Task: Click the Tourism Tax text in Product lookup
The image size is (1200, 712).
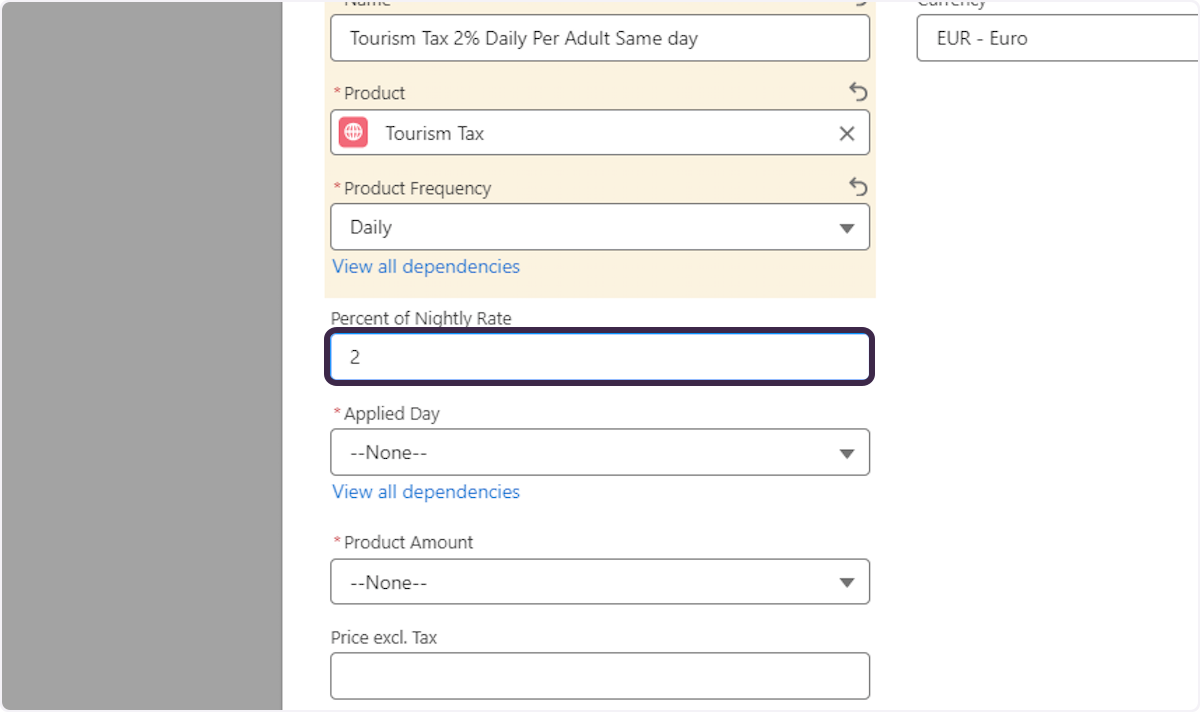Action: tap(435, 133)
